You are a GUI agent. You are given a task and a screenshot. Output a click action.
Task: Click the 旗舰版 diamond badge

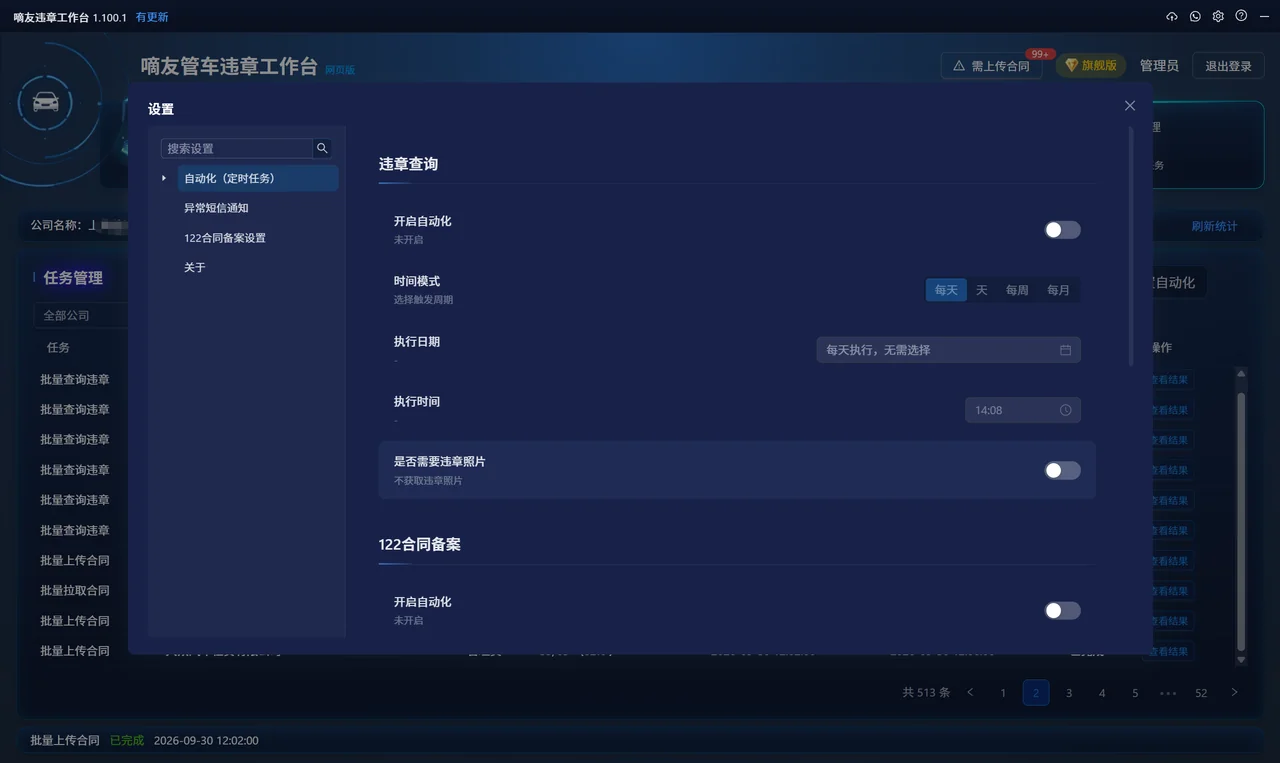click(x=1091, y=66)
